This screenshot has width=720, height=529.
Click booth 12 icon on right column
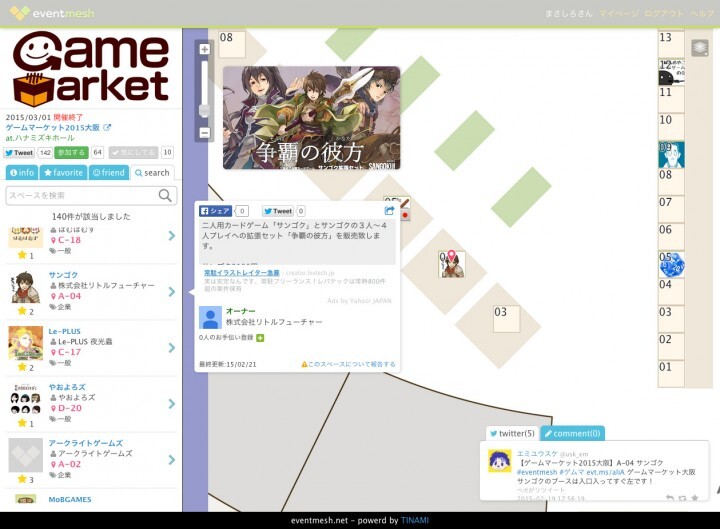pos(671,72)
